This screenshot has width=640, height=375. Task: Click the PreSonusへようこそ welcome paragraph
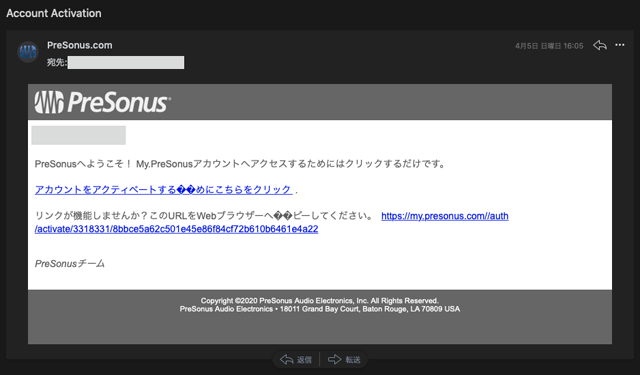tap(240, 164)
